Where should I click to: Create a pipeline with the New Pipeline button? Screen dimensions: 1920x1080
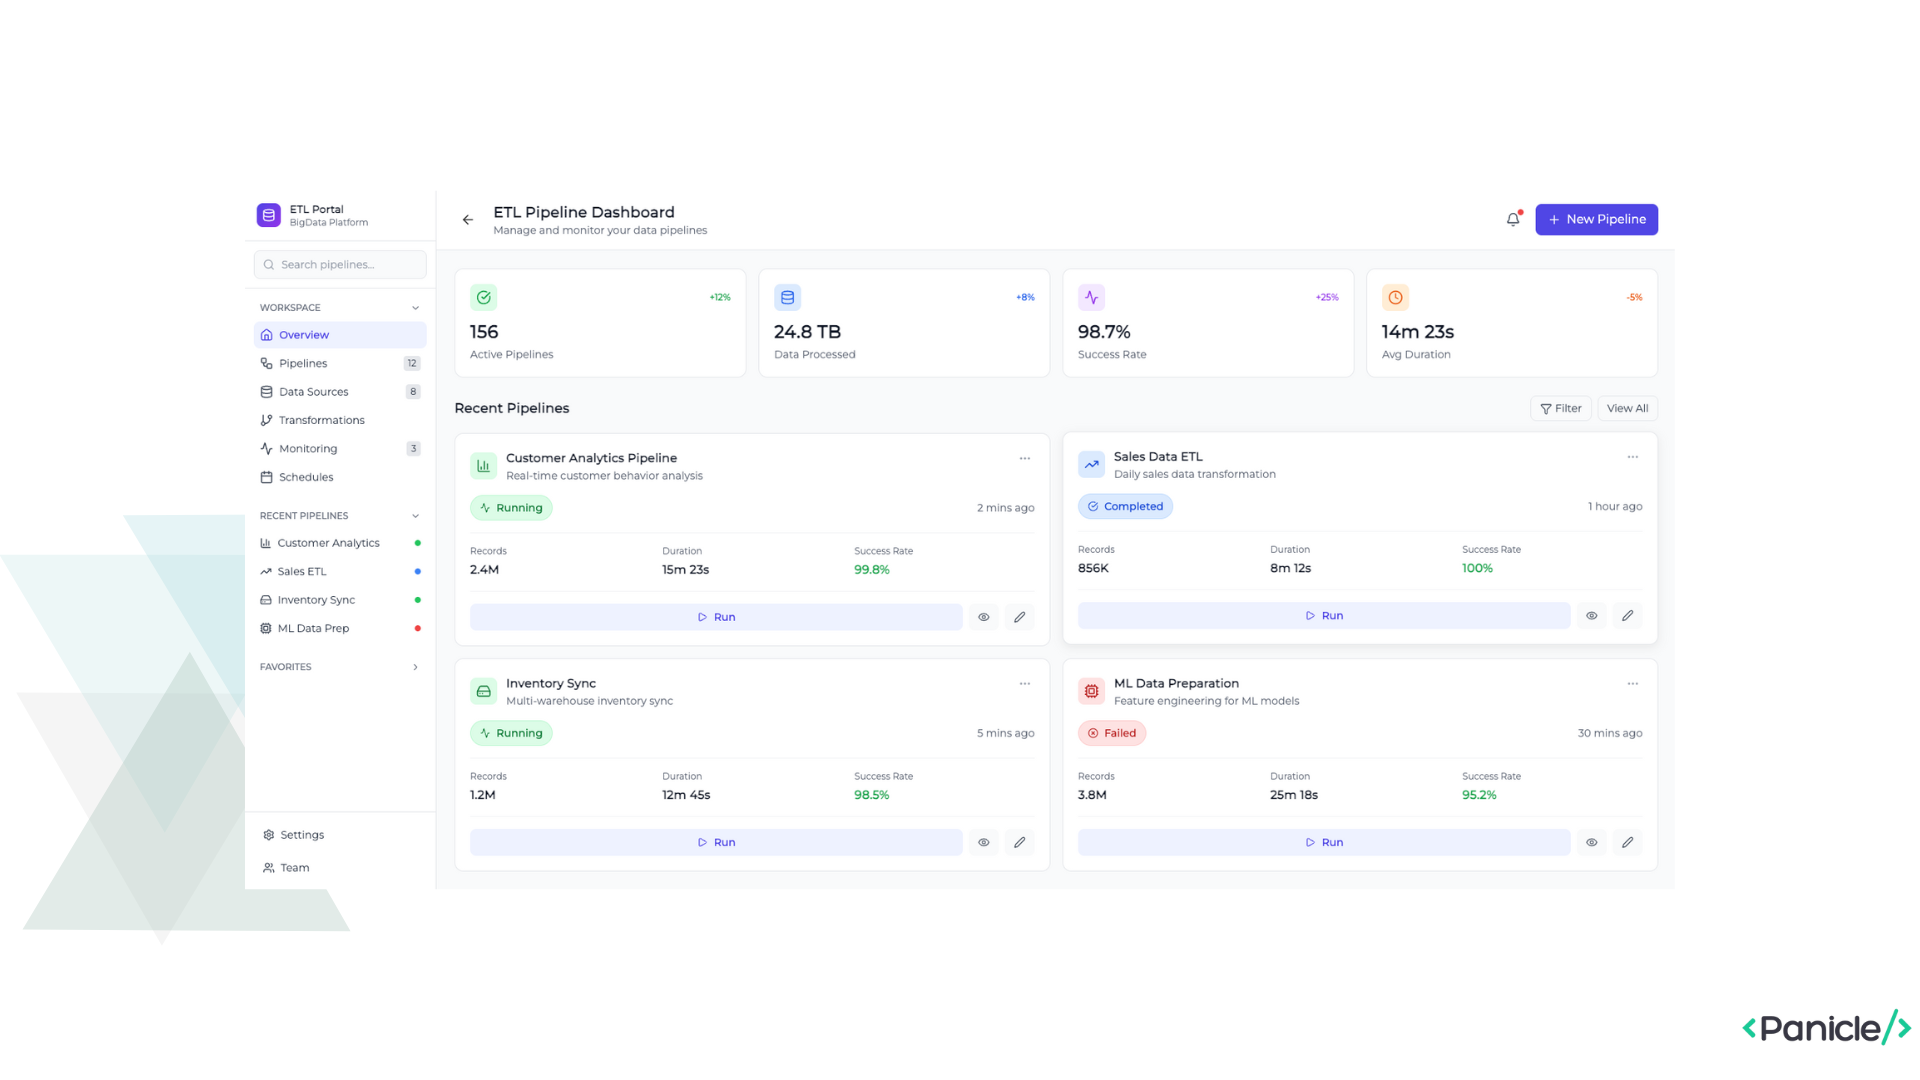click(1596, 219)
